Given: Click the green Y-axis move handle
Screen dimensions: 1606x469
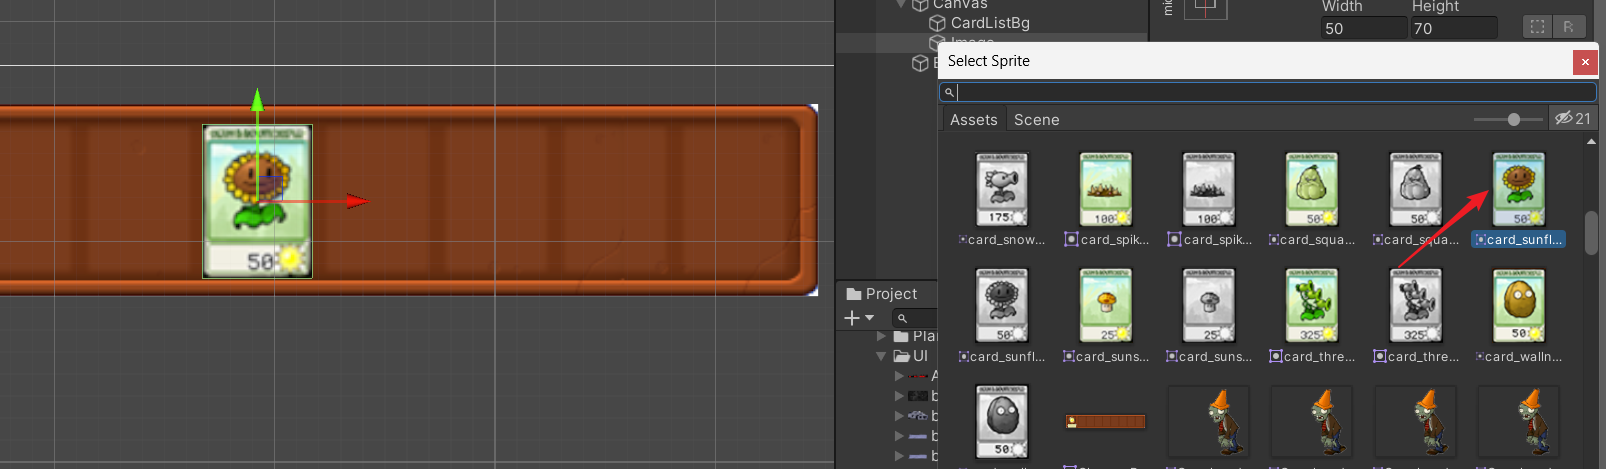Looking at the screenshot, I should tap(257, 100).
